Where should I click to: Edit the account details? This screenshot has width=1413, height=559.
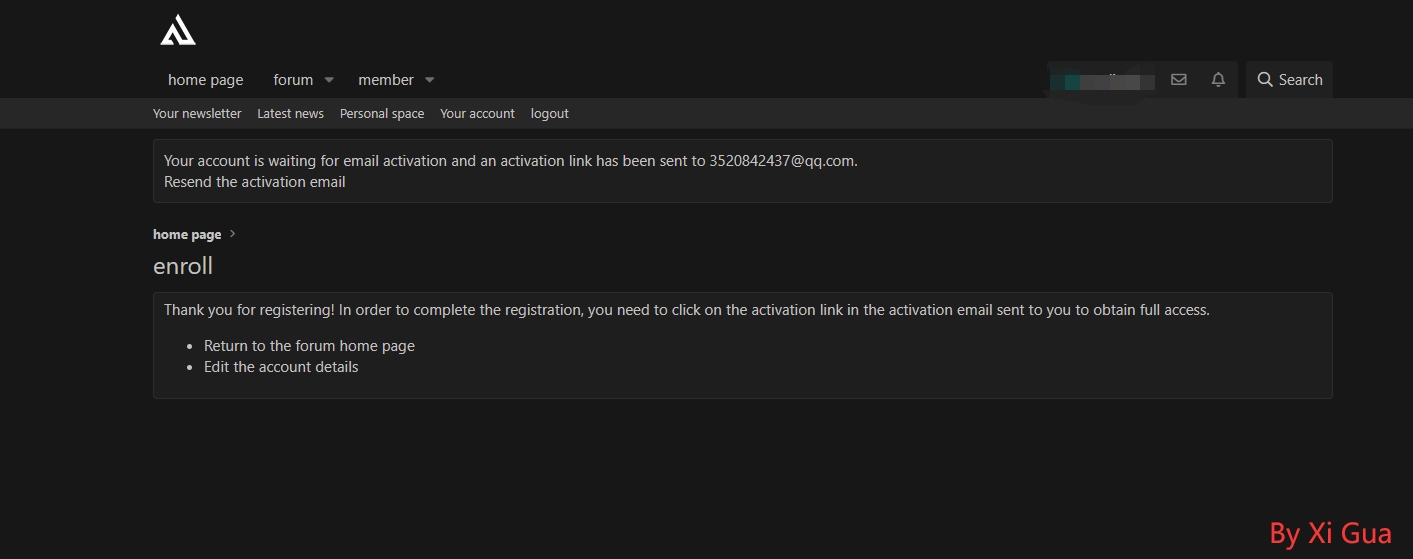coord(281,367)
